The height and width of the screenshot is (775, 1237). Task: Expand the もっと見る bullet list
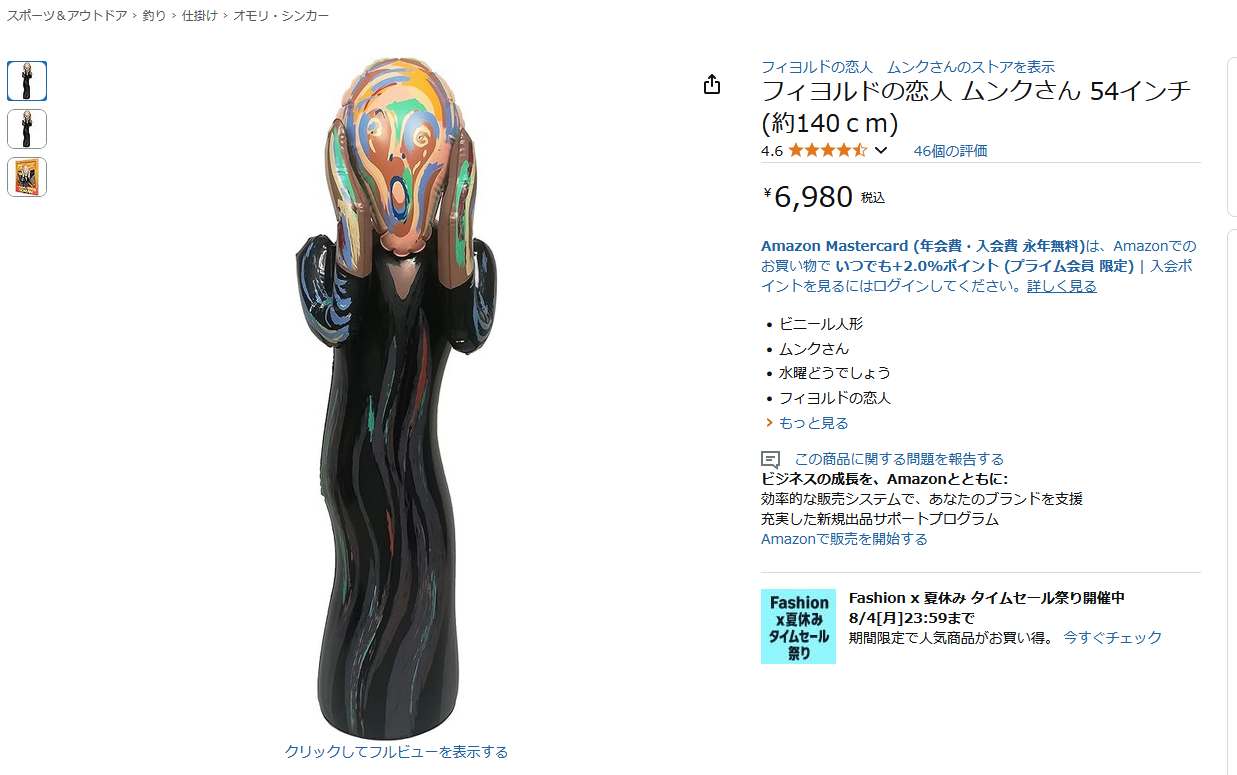coord(813,423)
